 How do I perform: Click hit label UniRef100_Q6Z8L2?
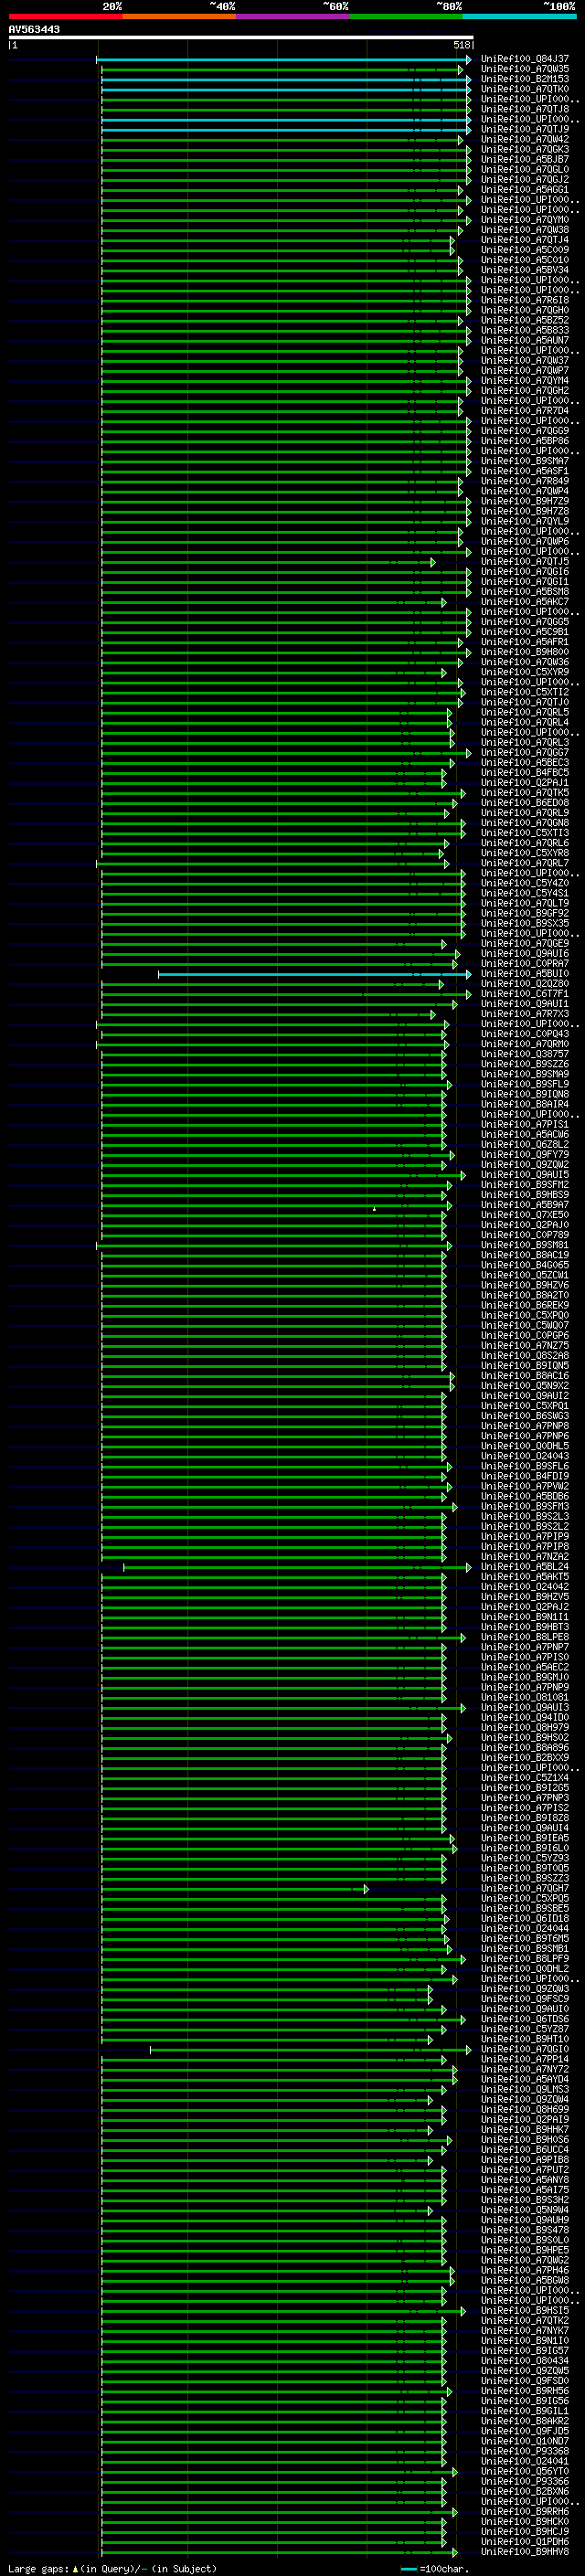point(525,1144)
